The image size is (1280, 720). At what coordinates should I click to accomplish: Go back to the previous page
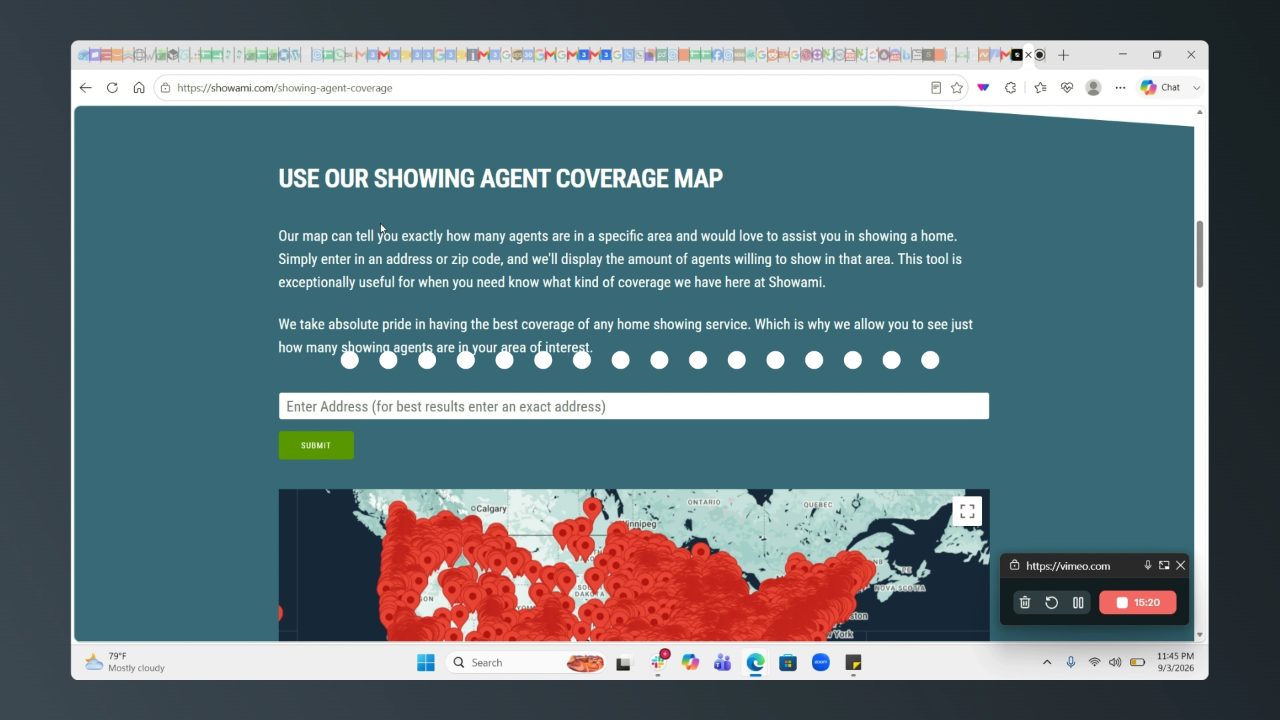click(x=85, y=88)
